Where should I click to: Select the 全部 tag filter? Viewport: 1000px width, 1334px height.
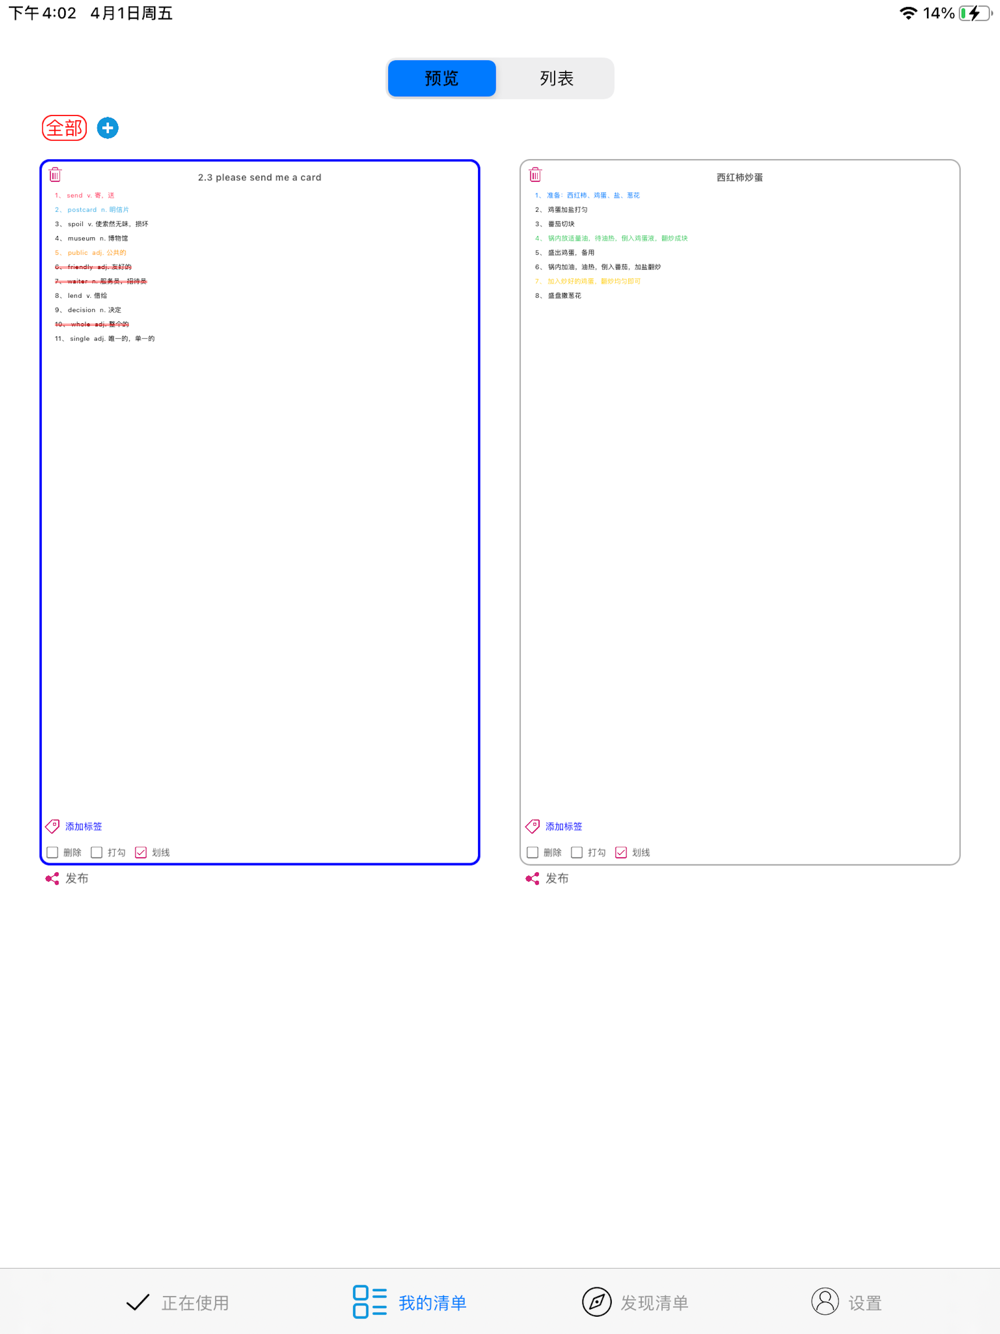[64, 128]
